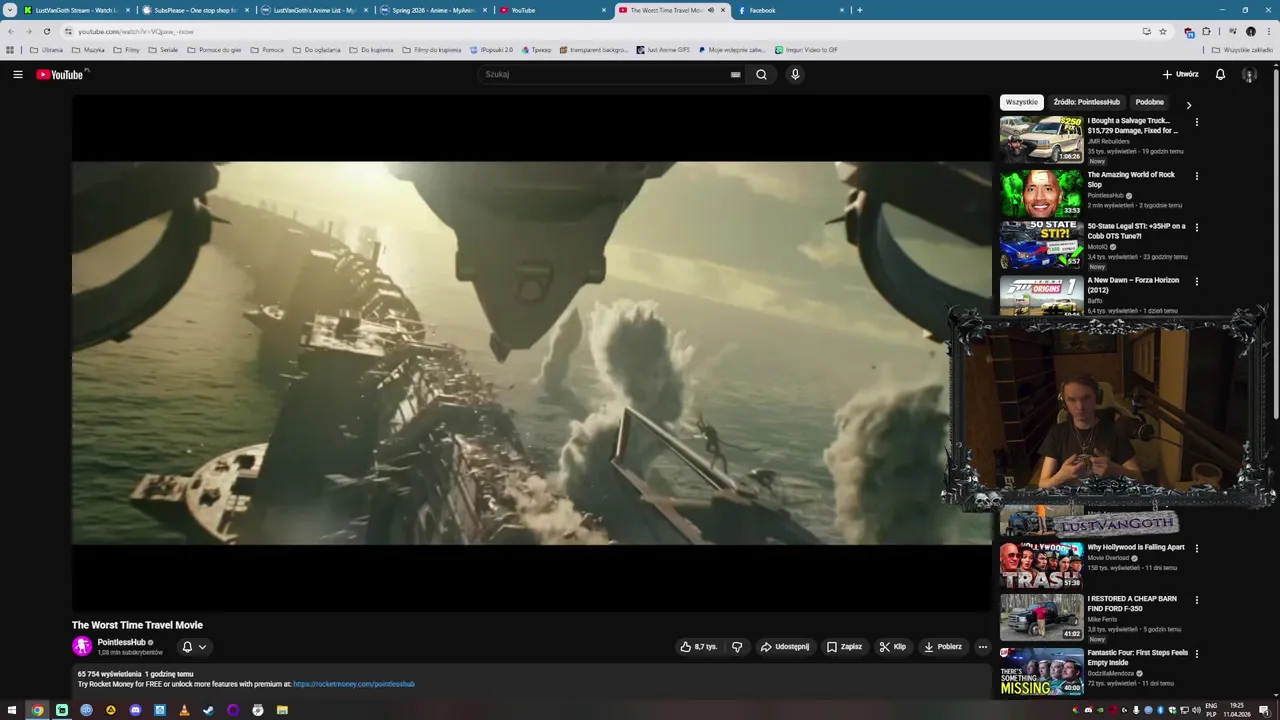
Task: Switch to Spring 2026 Anime MyAnimeList tab
Action: (x=433, y=10)
